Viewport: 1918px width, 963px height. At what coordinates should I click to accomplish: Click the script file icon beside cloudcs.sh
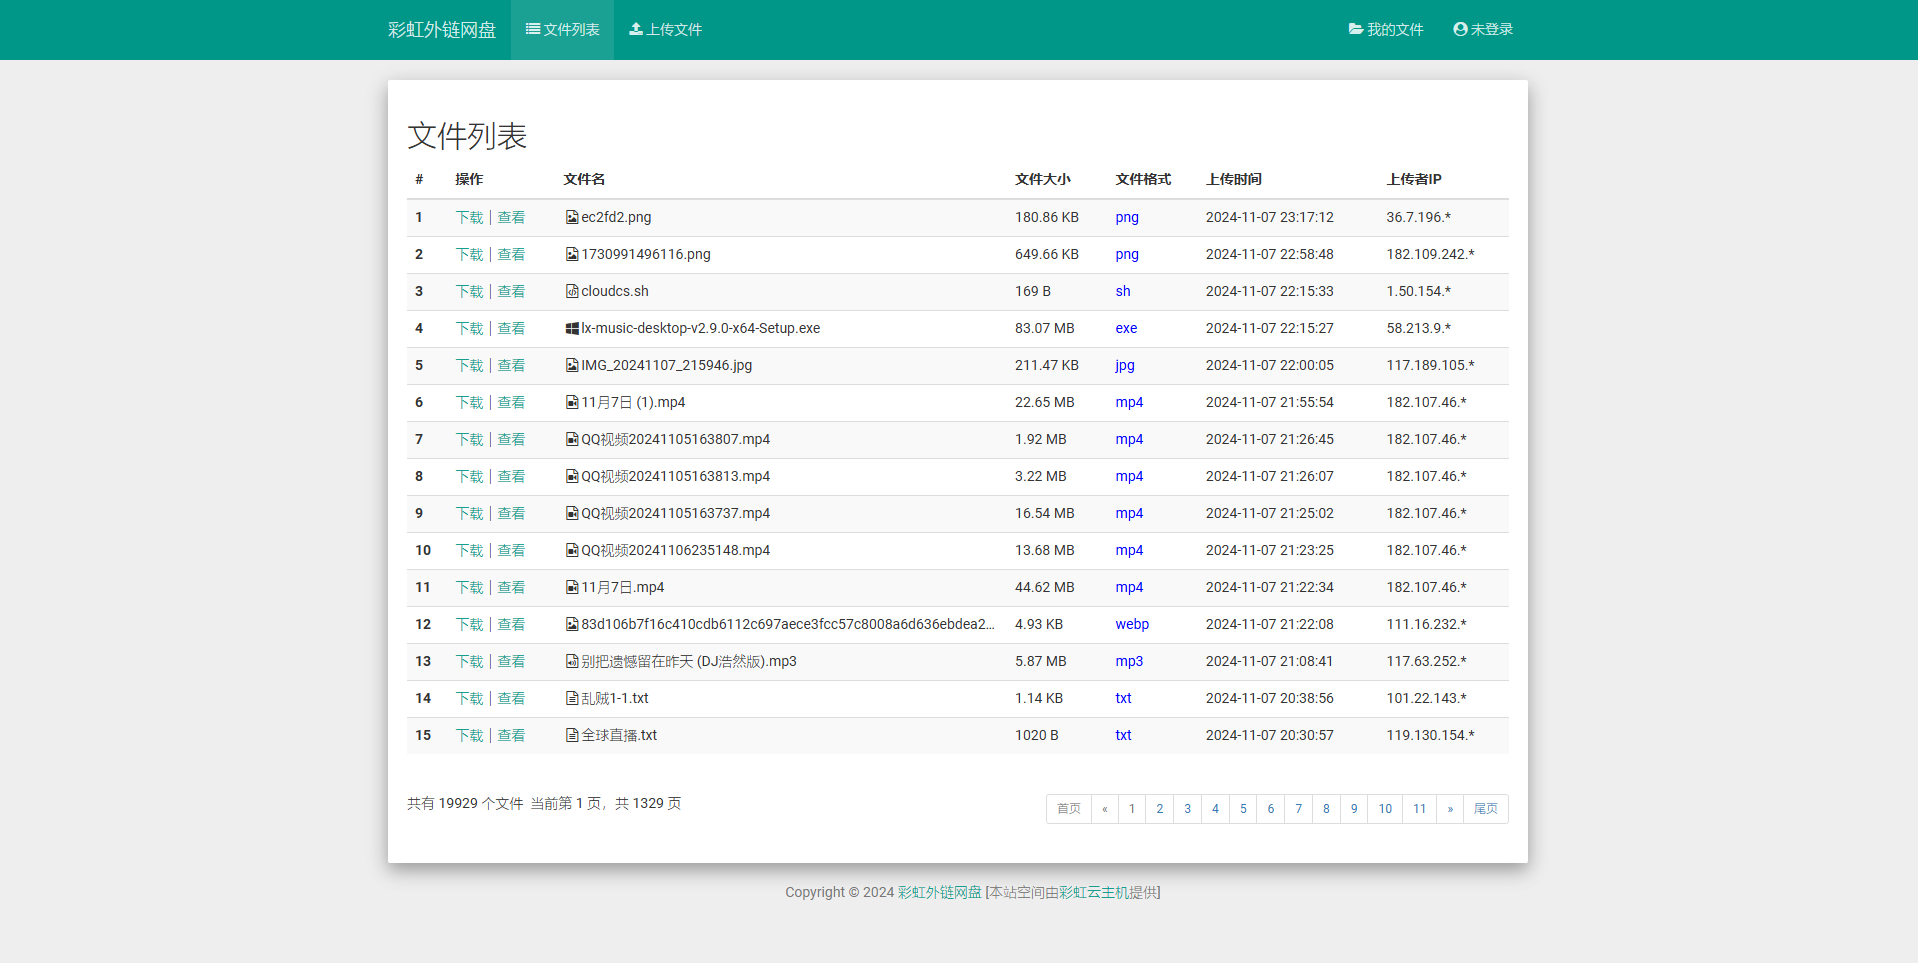pos(572,291)
